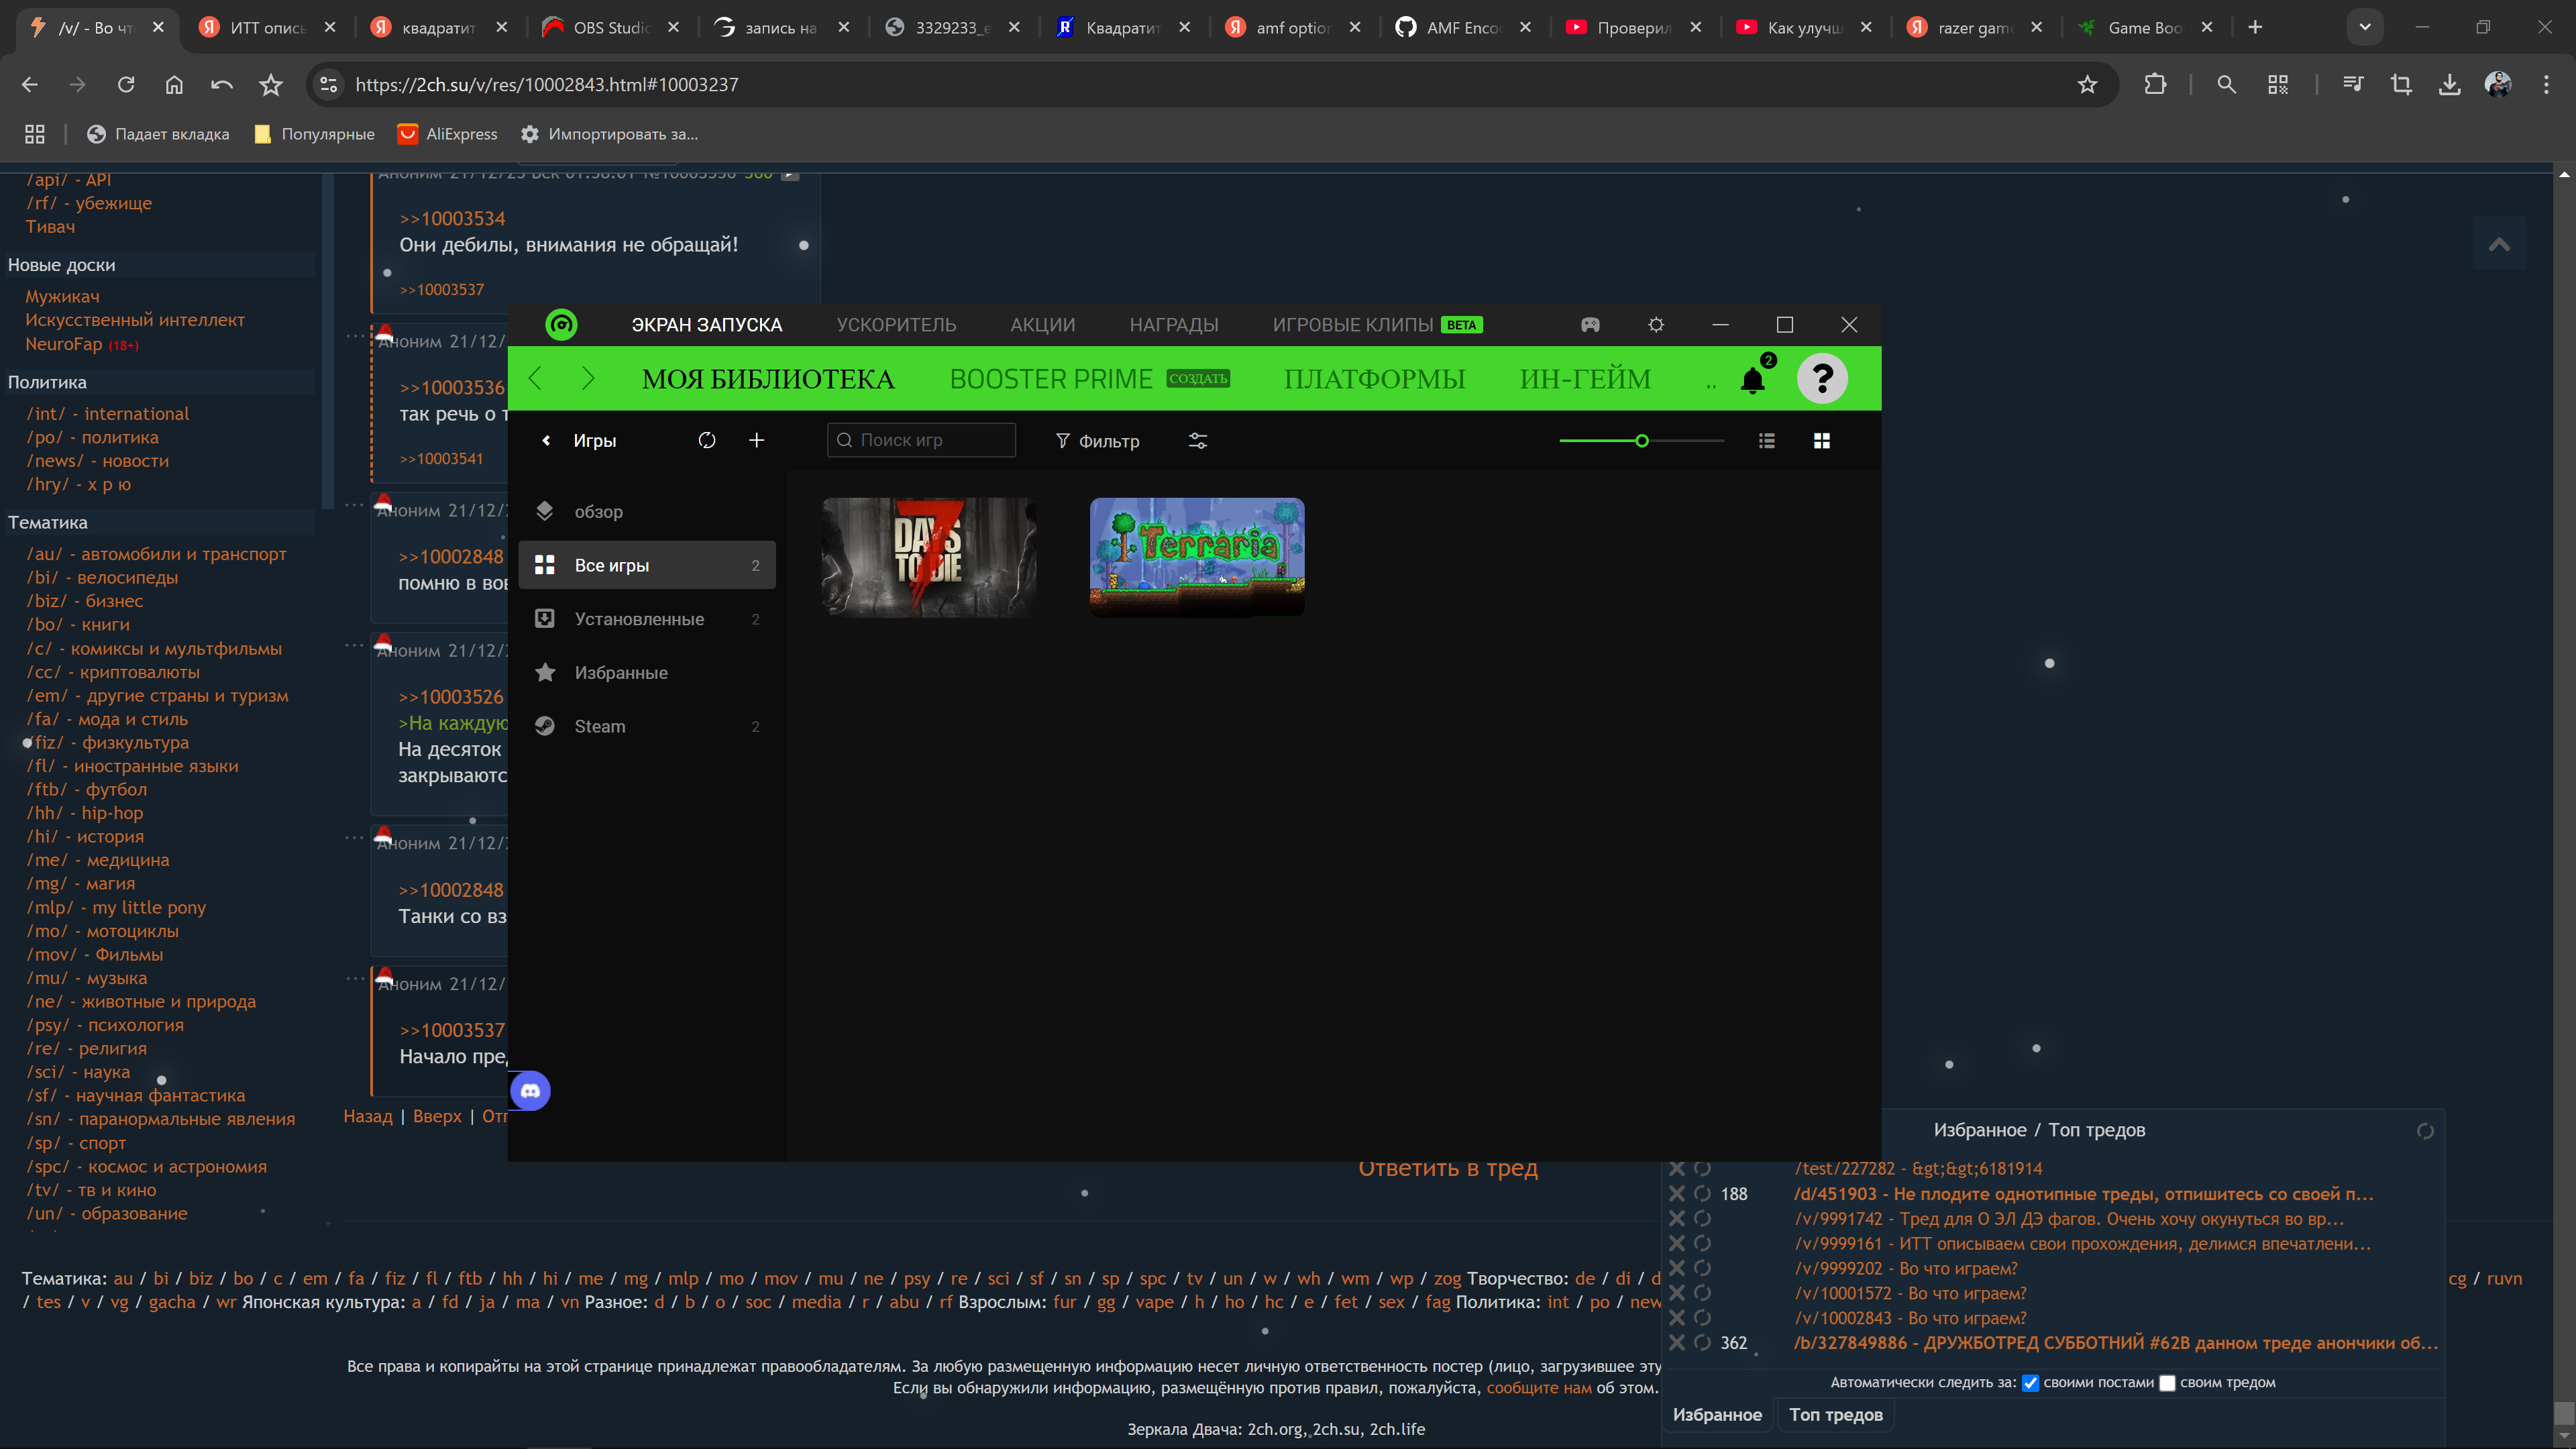Image resolution: width=2576 pixels, height=1449 pixels.
Task: Open the help question mark icon
Action: [x=1822, y=379]
